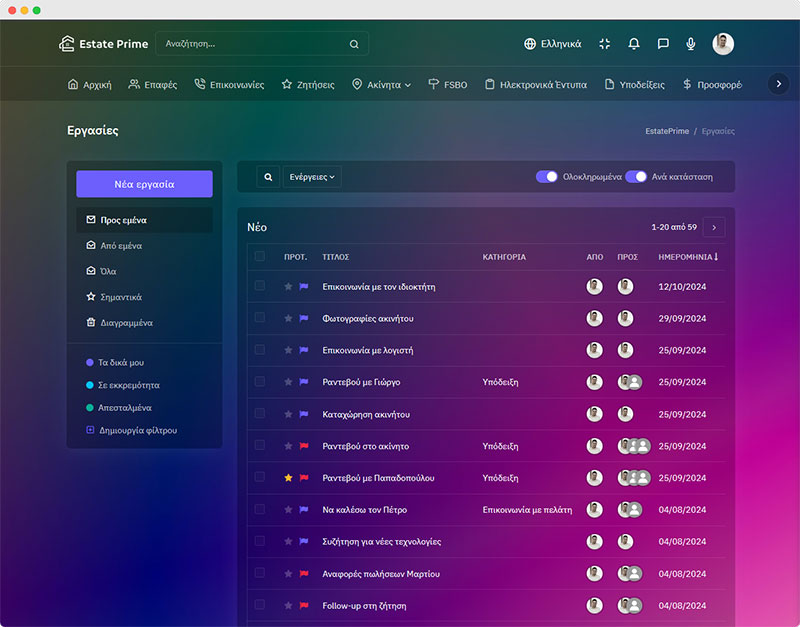Toggle fullscreen with the collapse arrows icon
The width and height of the screenshot is (800, 627).
click(x=605, y=44)
